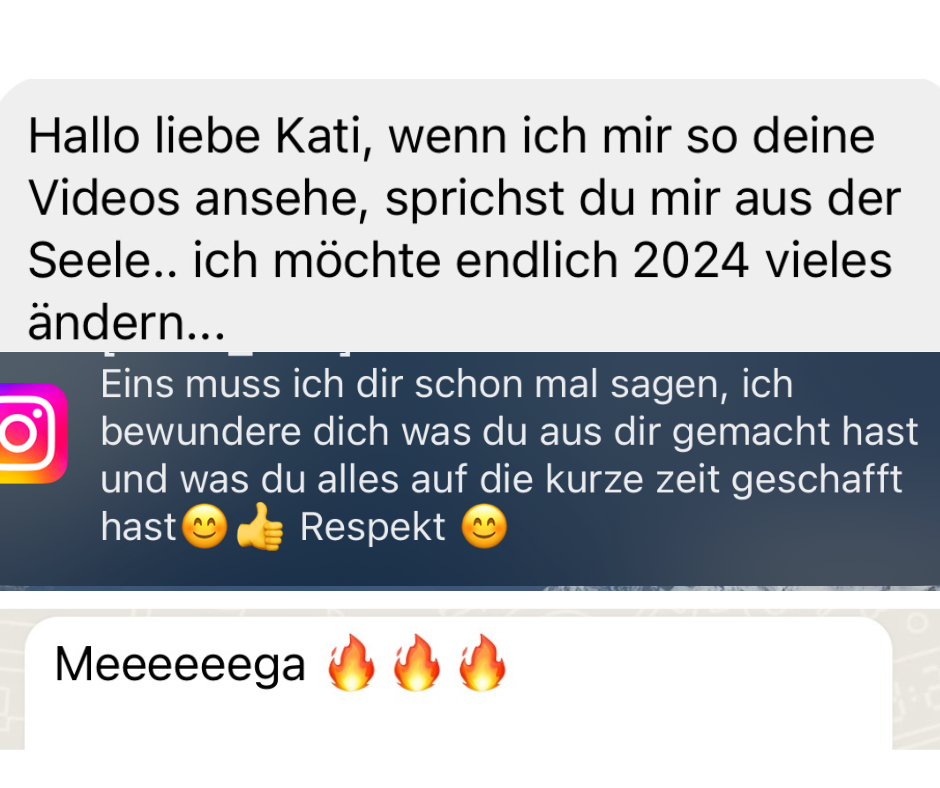Open the 'Hallo liebe Kati' message bubble

(470, 216)
